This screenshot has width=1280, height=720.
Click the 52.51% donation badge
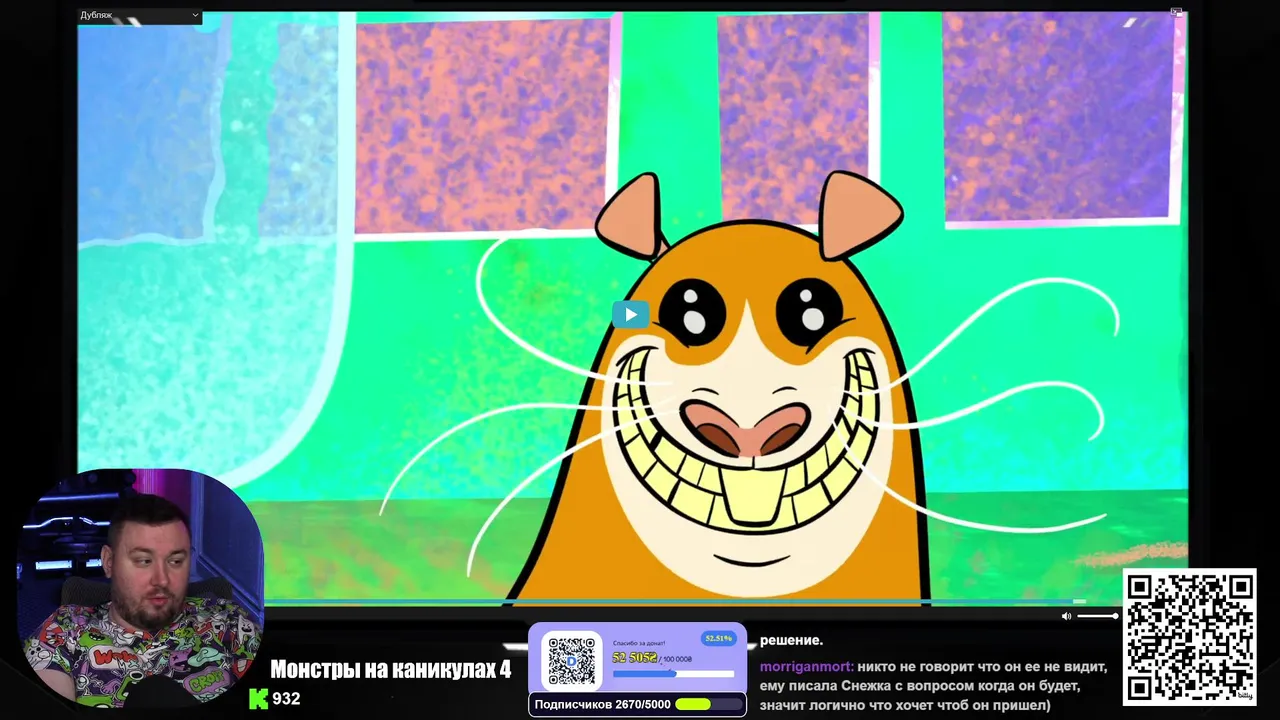[x=718, y=638]
